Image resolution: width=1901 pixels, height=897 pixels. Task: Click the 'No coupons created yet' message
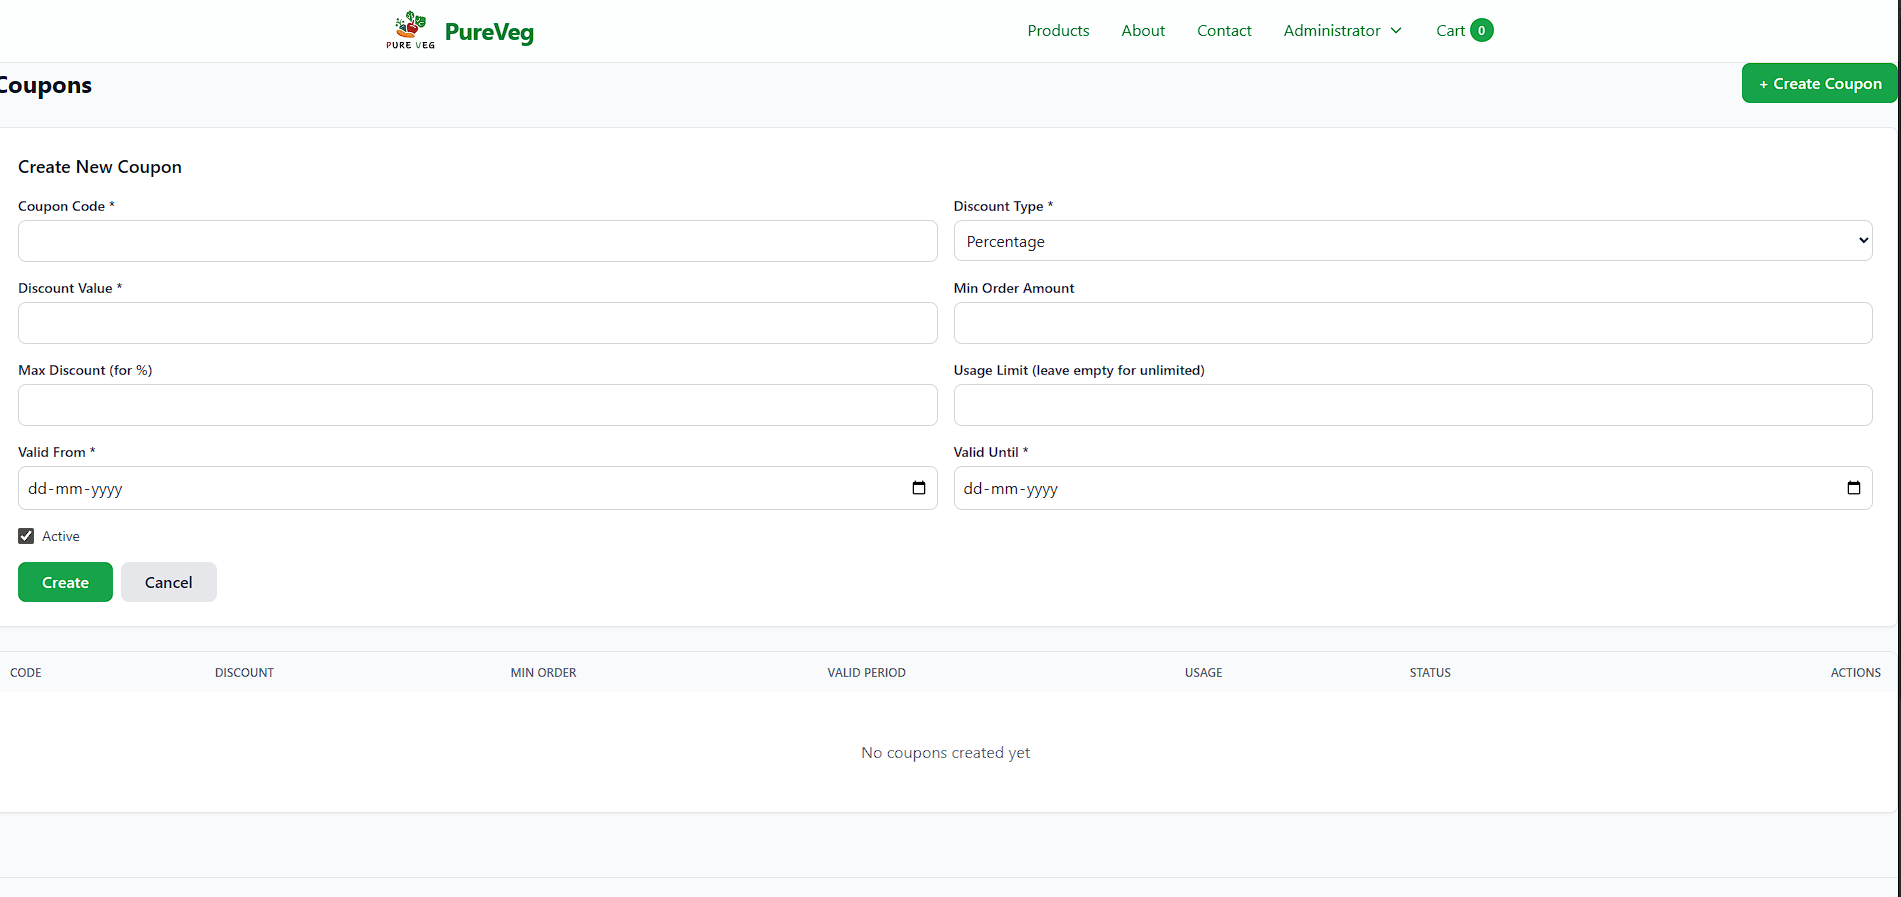(x=945, y=752)
